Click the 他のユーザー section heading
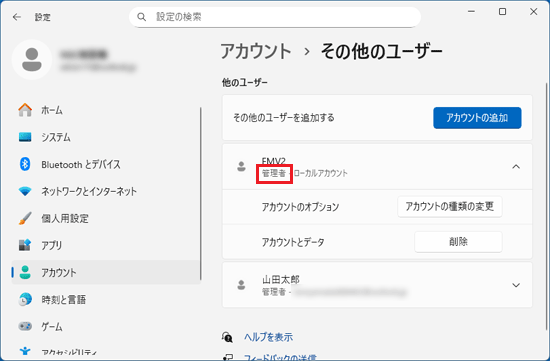 (244, 83)
